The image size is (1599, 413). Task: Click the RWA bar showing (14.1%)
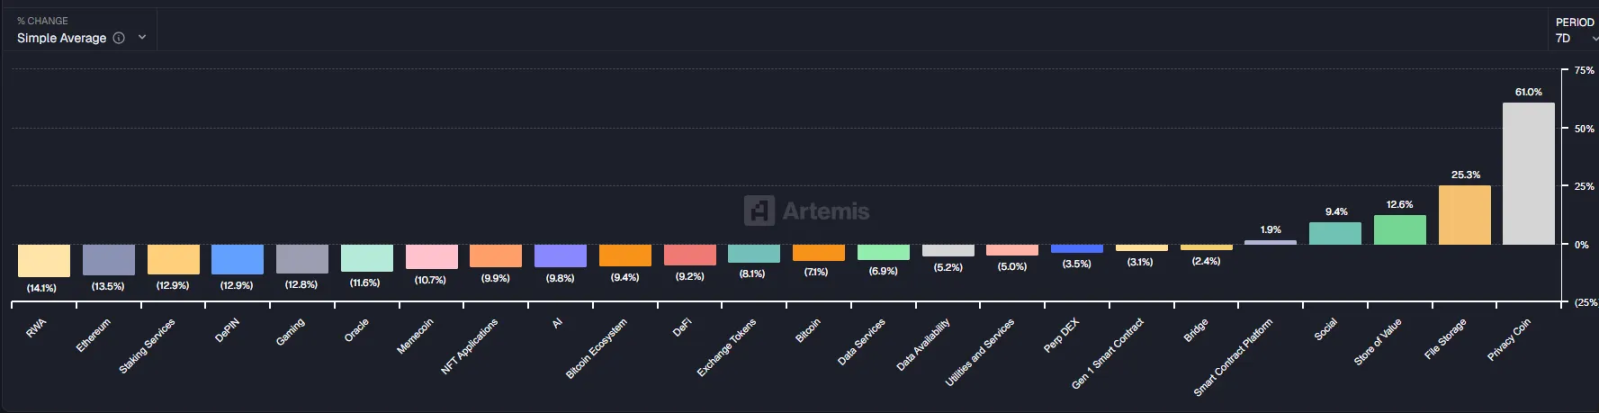[x=44, y=261]
